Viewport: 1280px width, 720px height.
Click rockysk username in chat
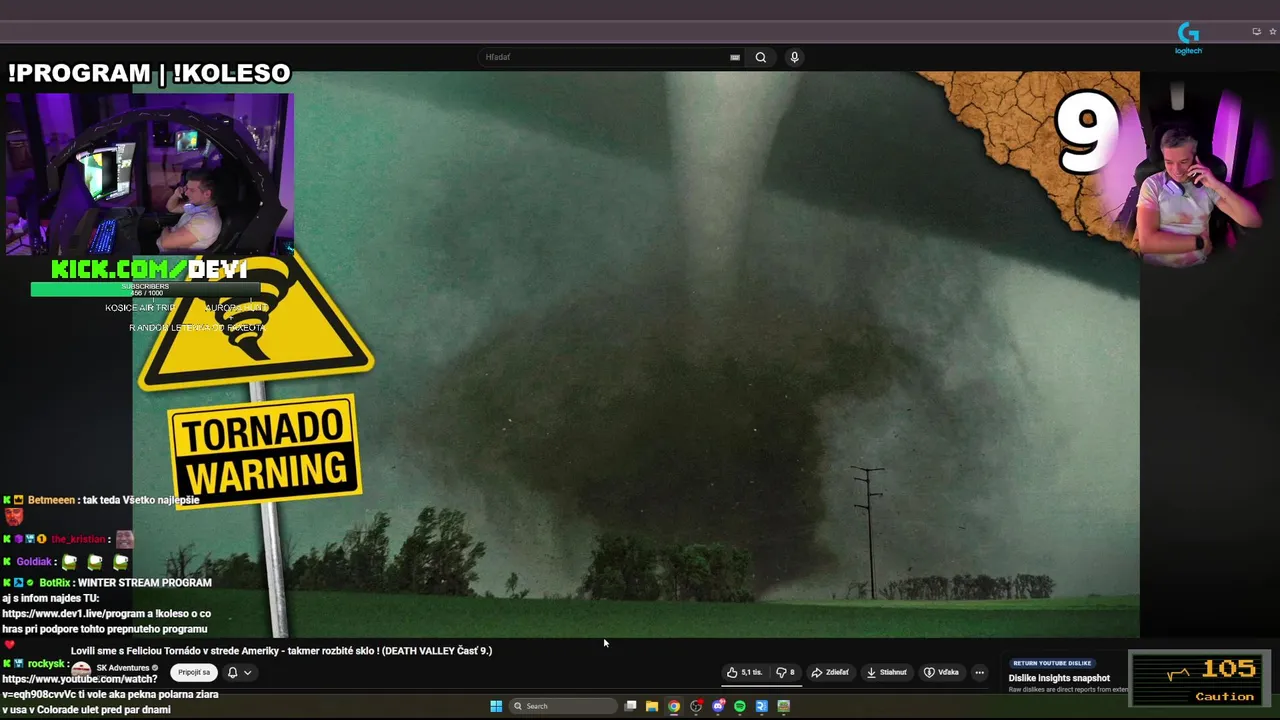(x=46, y=663)
